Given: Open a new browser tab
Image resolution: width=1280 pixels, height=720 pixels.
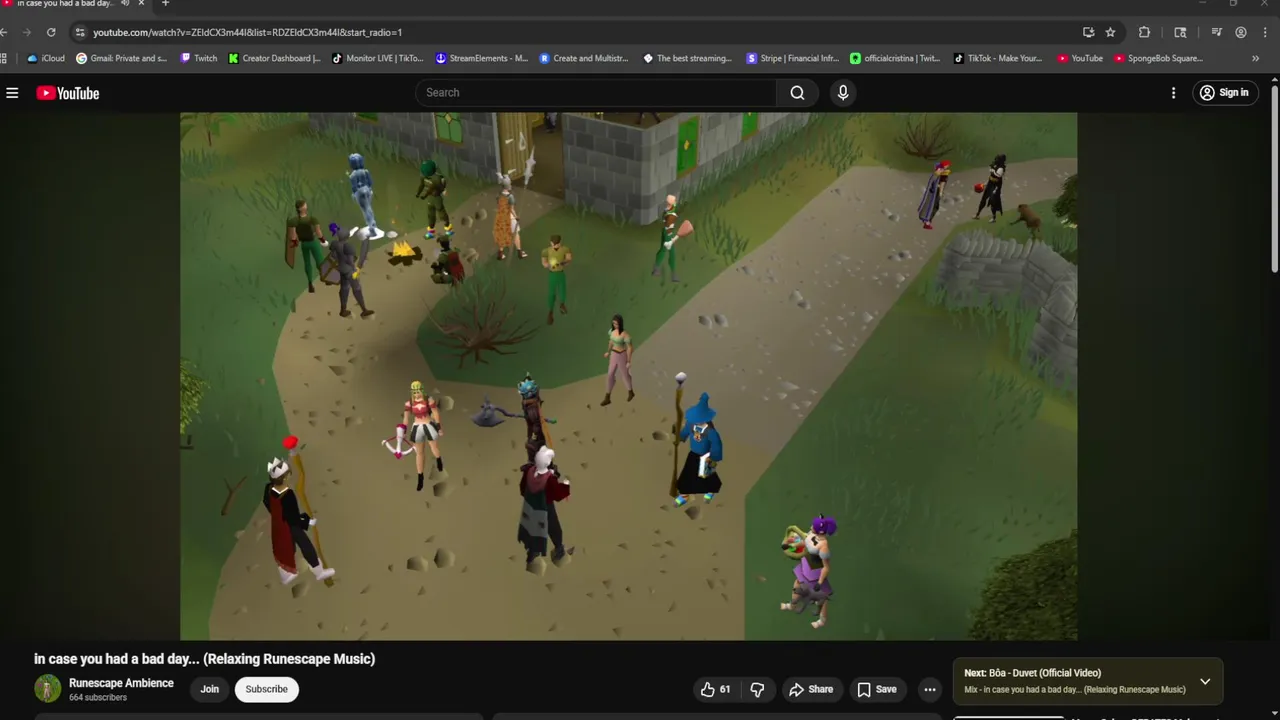Looking at the screenshot, I should (165, 4).
